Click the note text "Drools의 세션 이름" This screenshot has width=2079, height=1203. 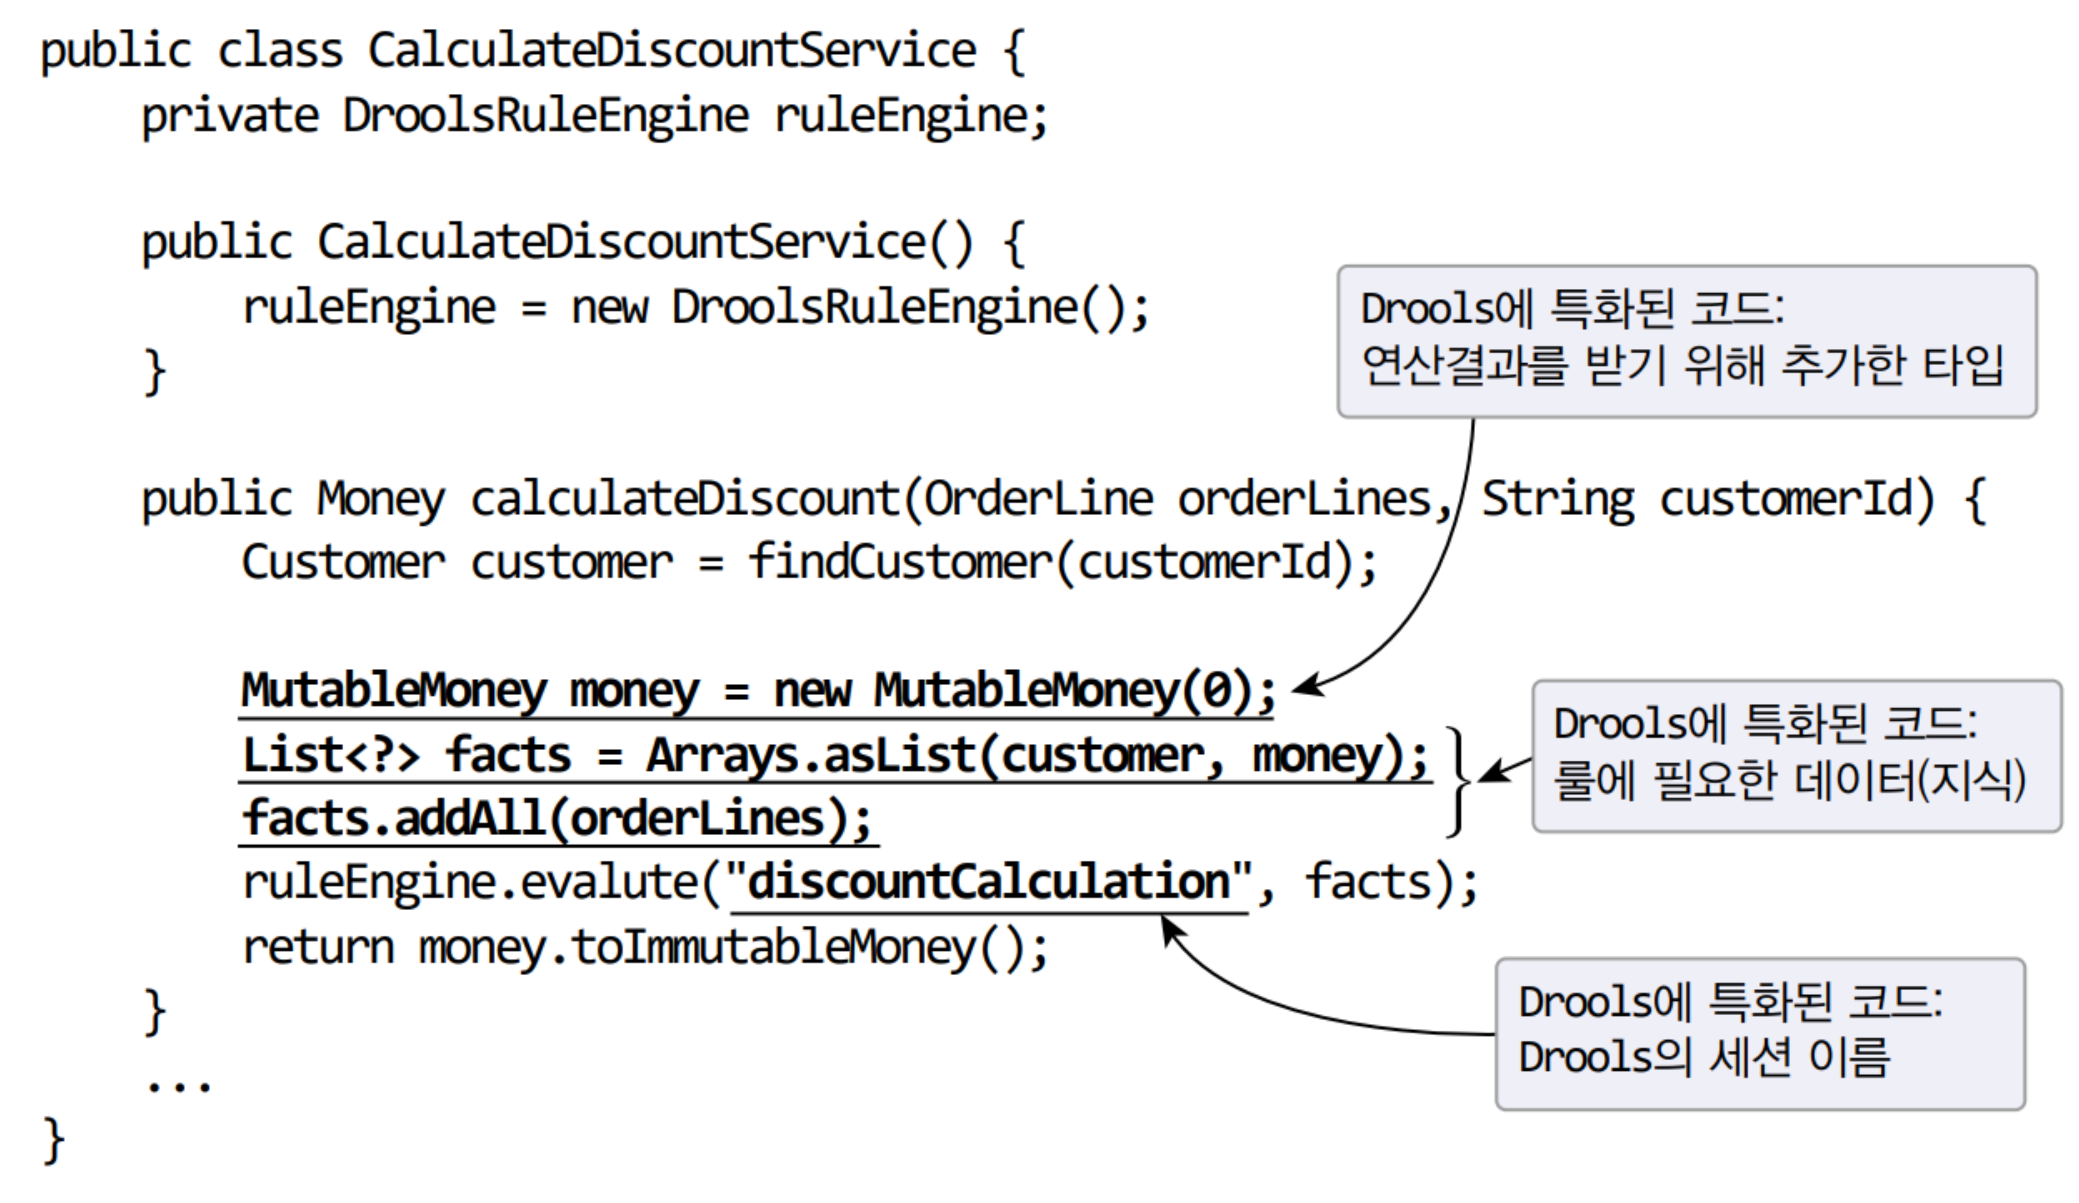pos(1704,1057)
